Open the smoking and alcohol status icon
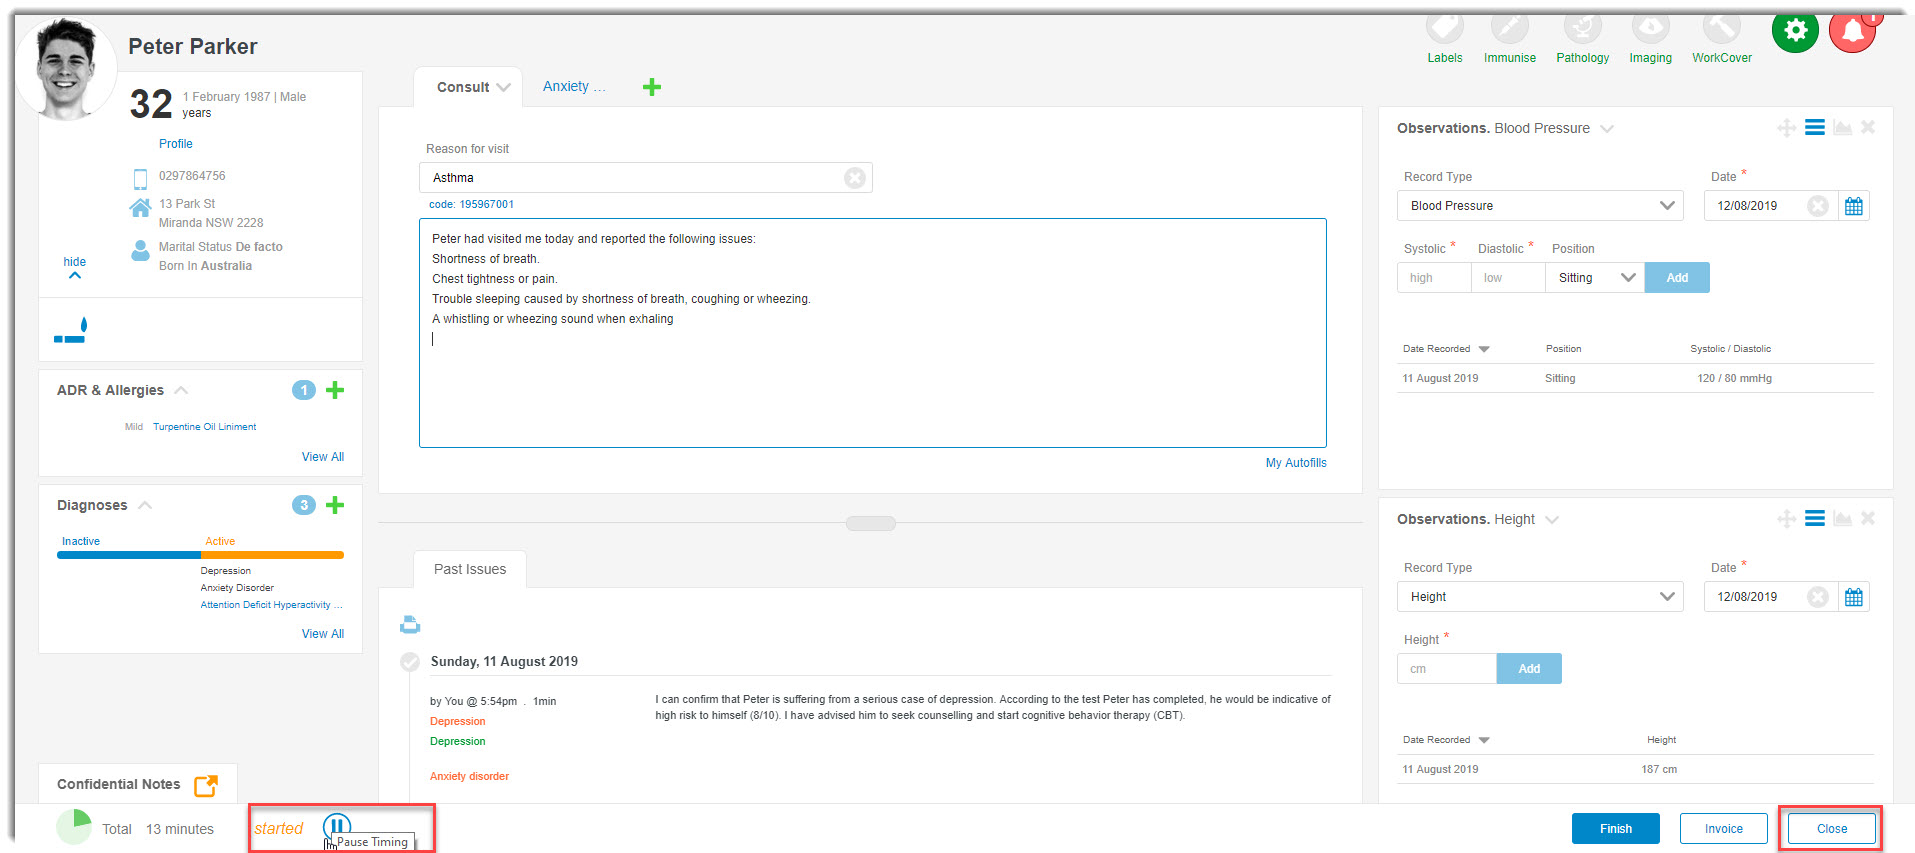 coord(71,331)
